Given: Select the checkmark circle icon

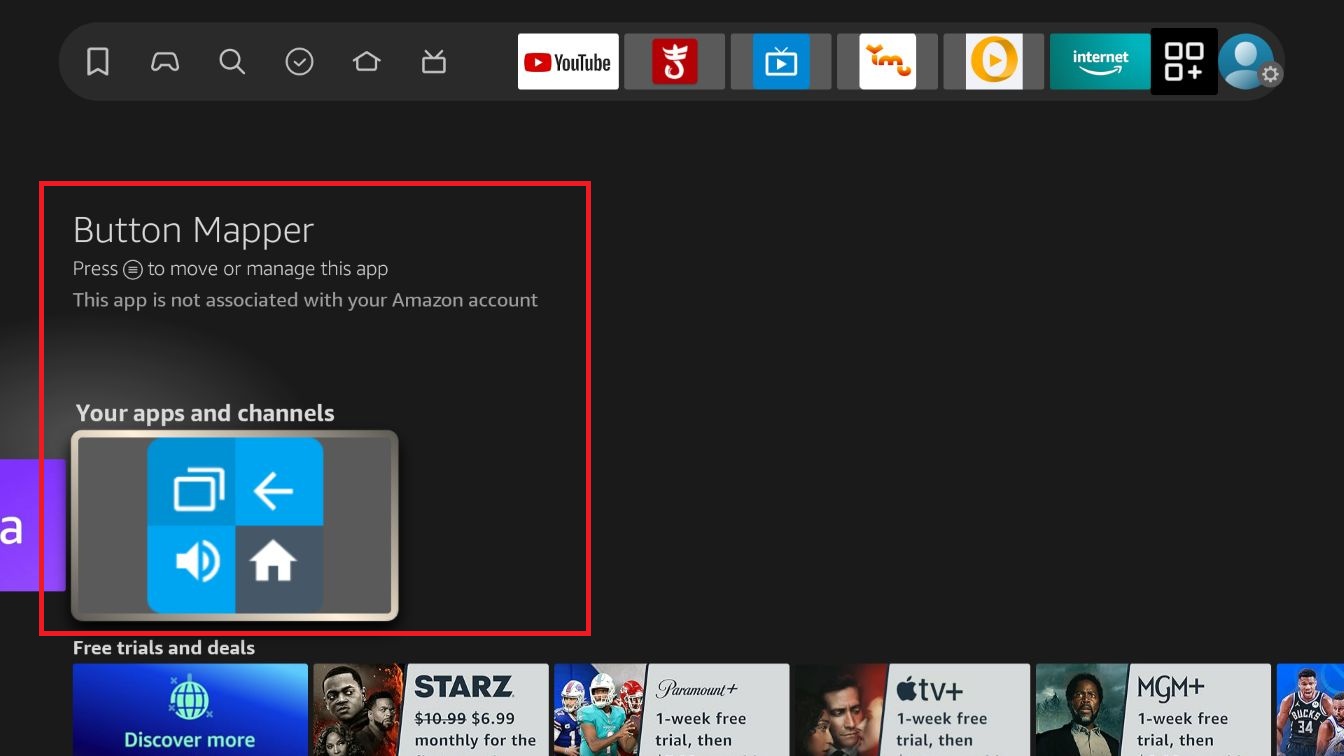Looking at the screenshot, I should pyautogui.click(x=299, y=62).
